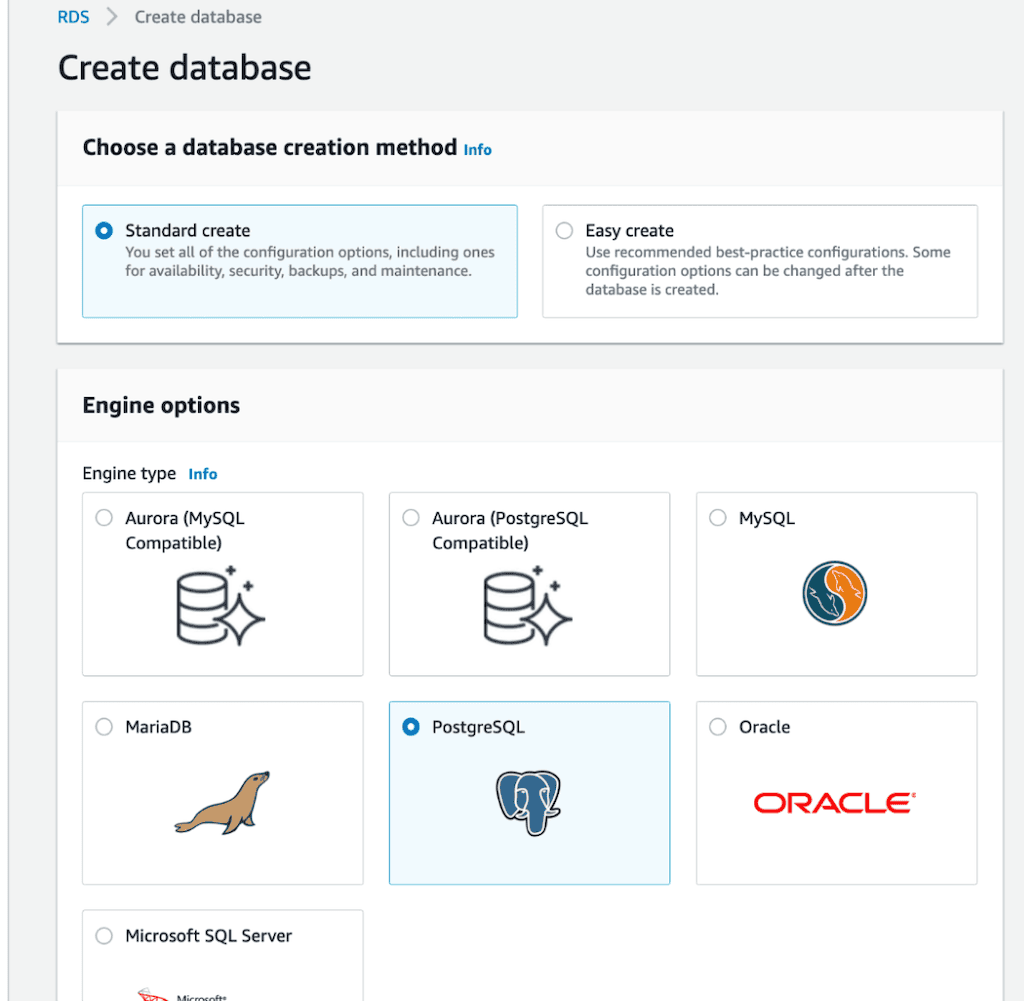
Task: Click the Create database breadcrumb entry
Action: 197,16
